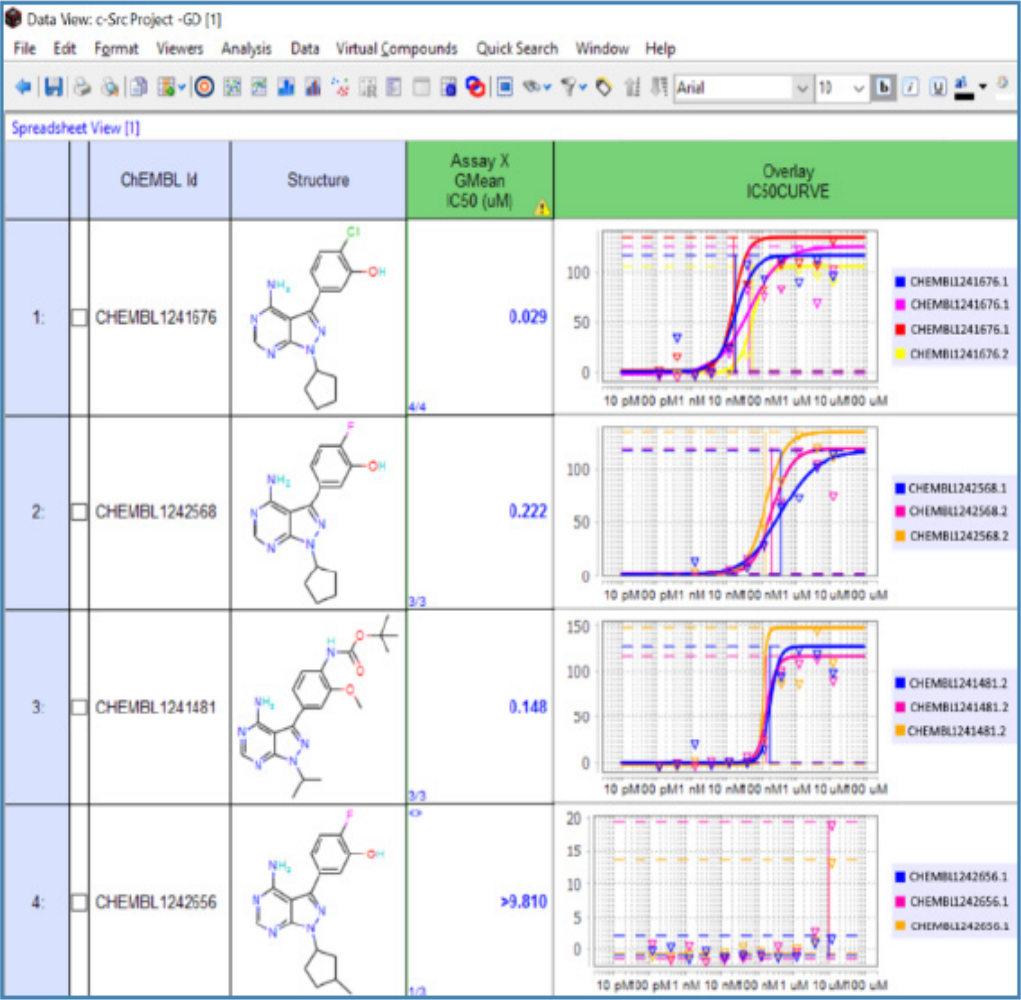
Task: Toggle underline formatting button
Action: tap(938, 87)
